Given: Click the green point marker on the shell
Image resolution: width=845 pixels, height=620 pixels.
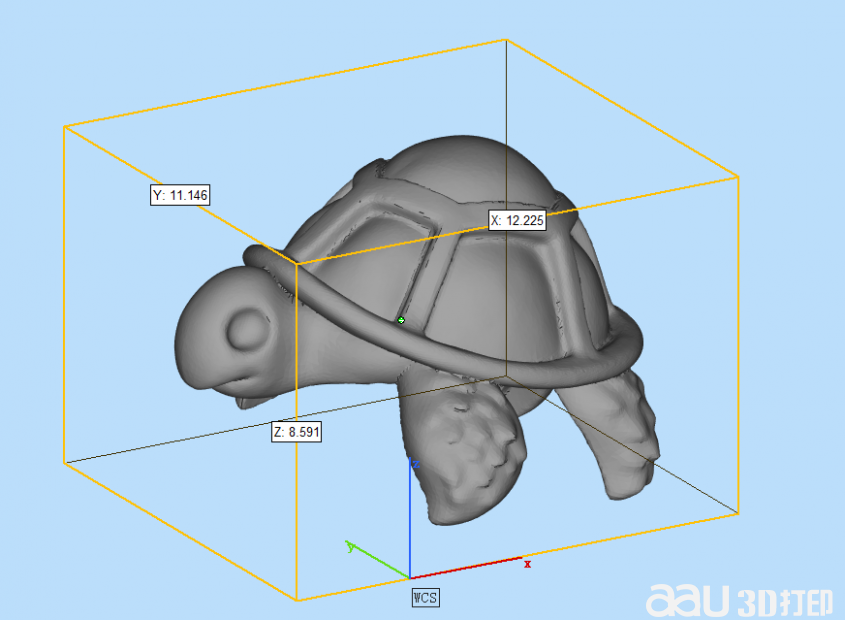Looking at the screenshot, I should pyautogui.click(x=401, y=320).
